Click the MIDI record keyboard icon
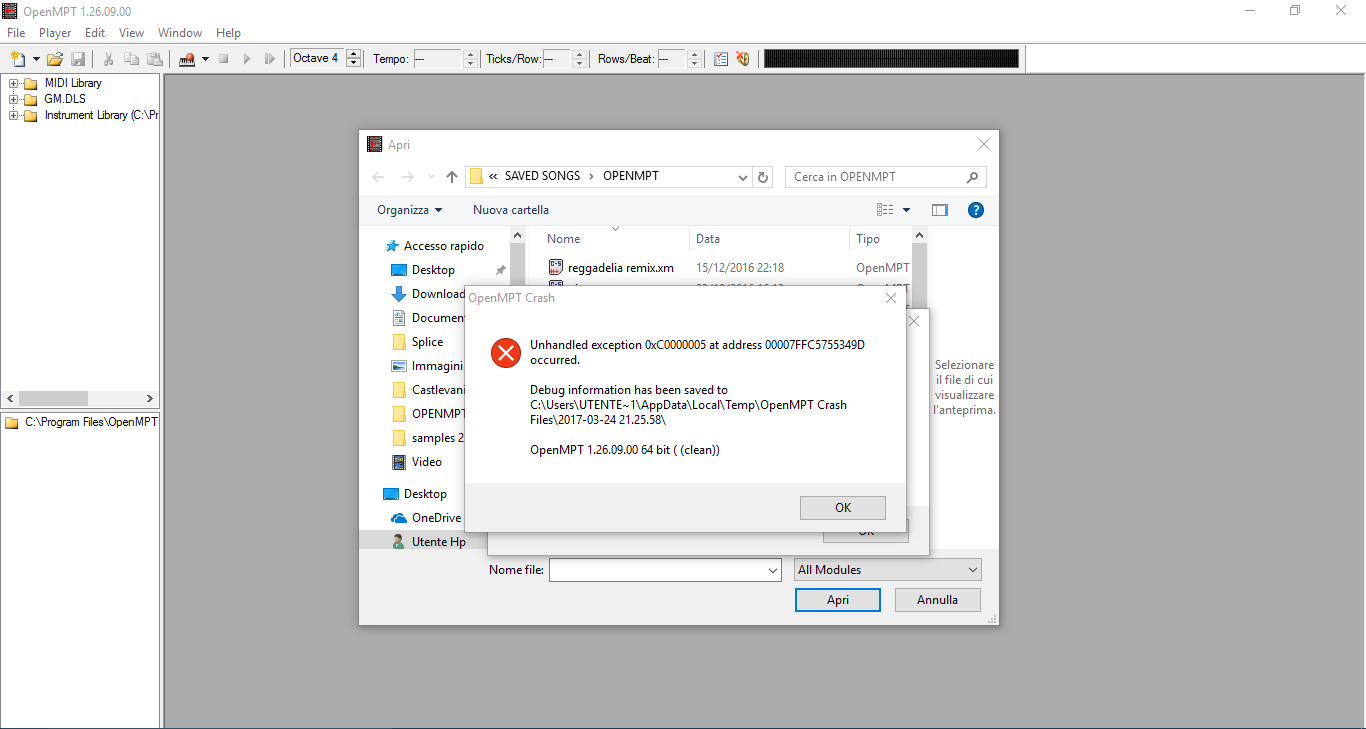 187,59
